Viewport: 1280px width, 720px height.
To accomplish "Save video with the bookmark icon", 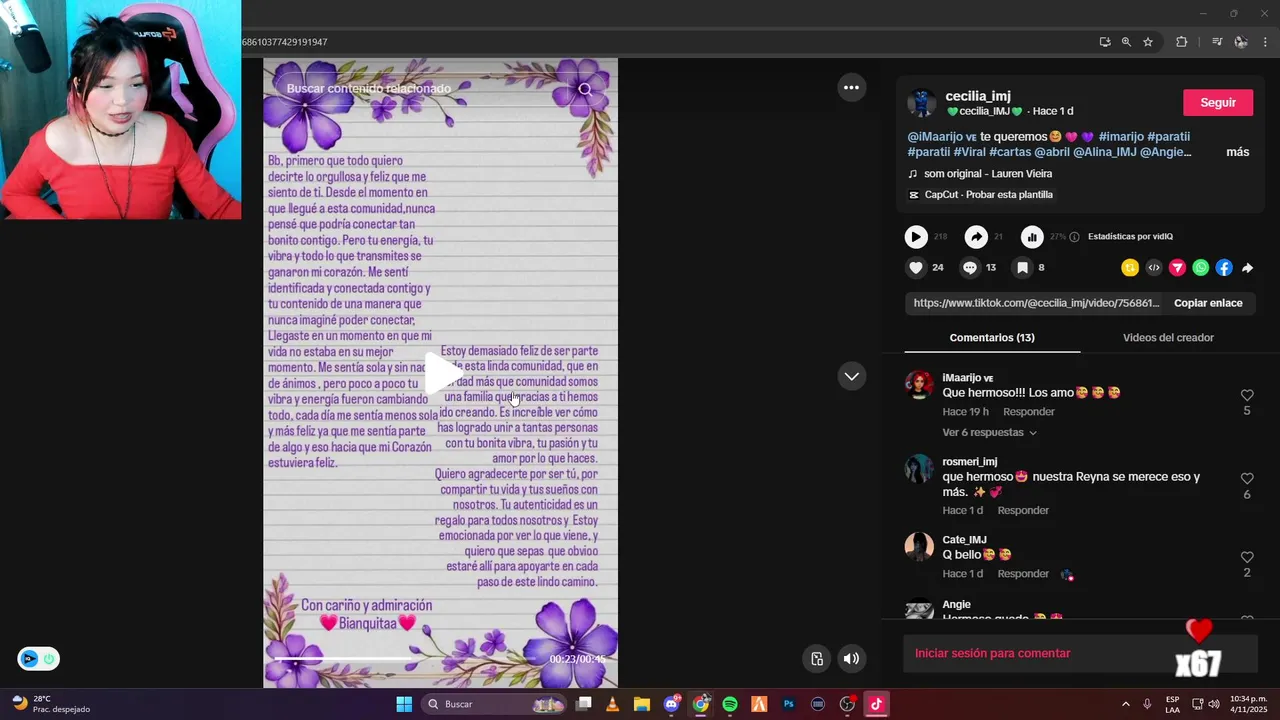I will (1022, 267).
